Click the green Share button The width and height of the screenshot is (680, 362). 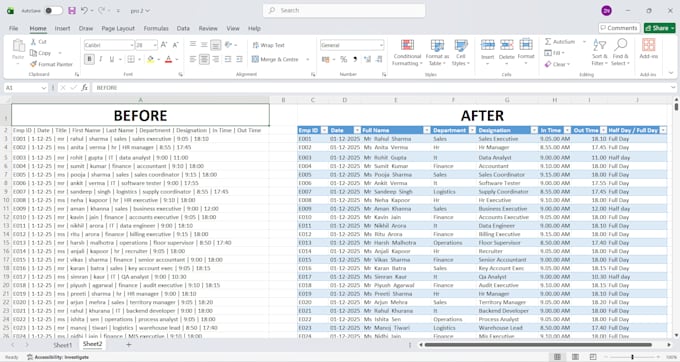(x=660, y=28)
